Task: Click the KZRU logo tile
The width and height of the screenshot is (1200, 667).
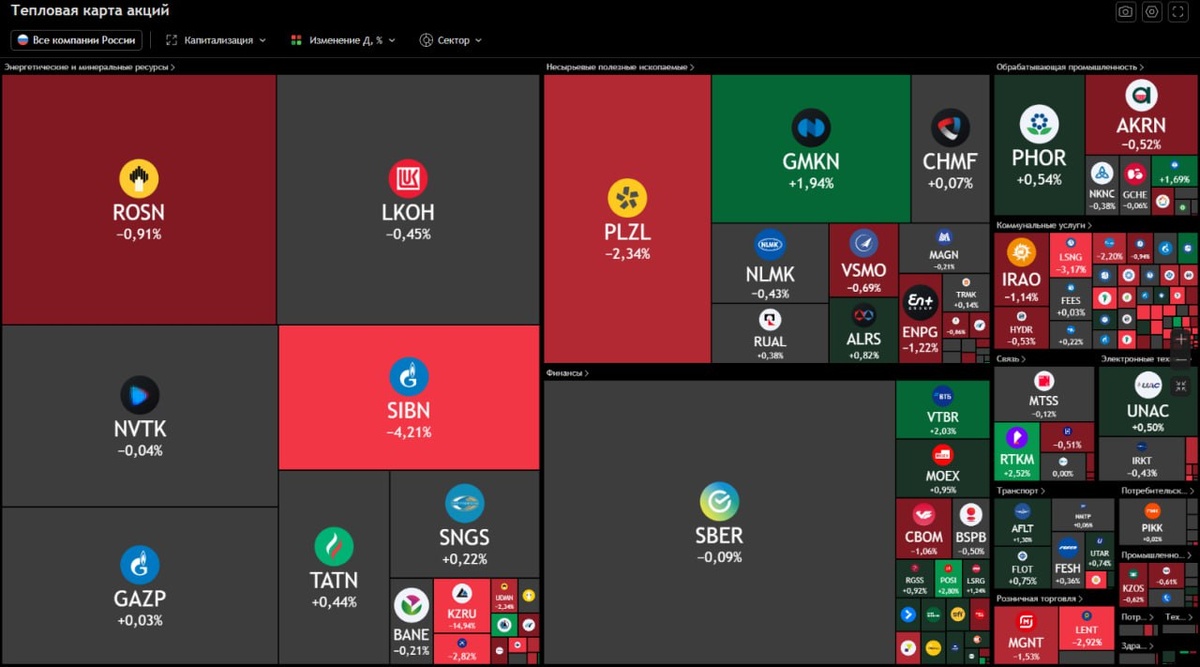Action: click(461, 592)
